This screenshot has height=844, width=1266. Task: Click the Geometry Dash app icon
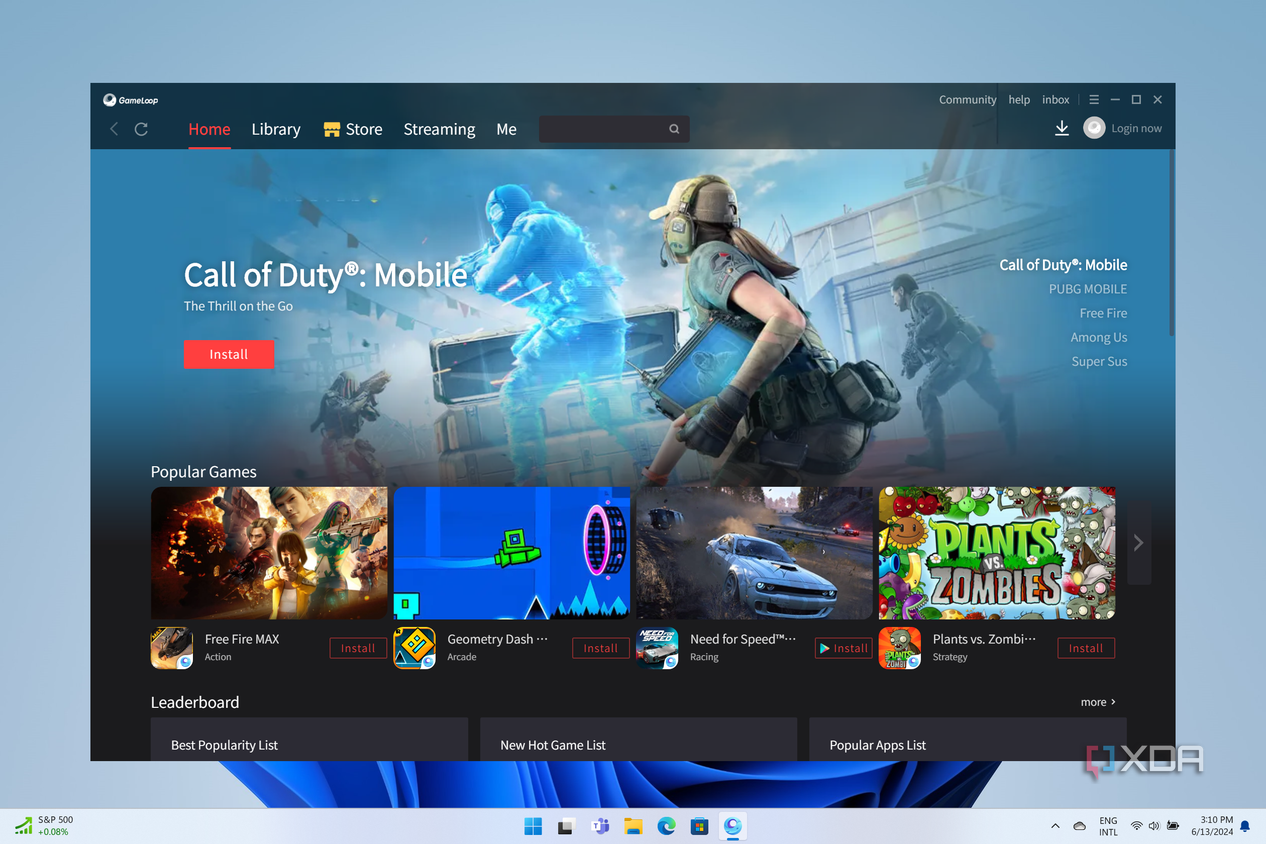[414, 648]
